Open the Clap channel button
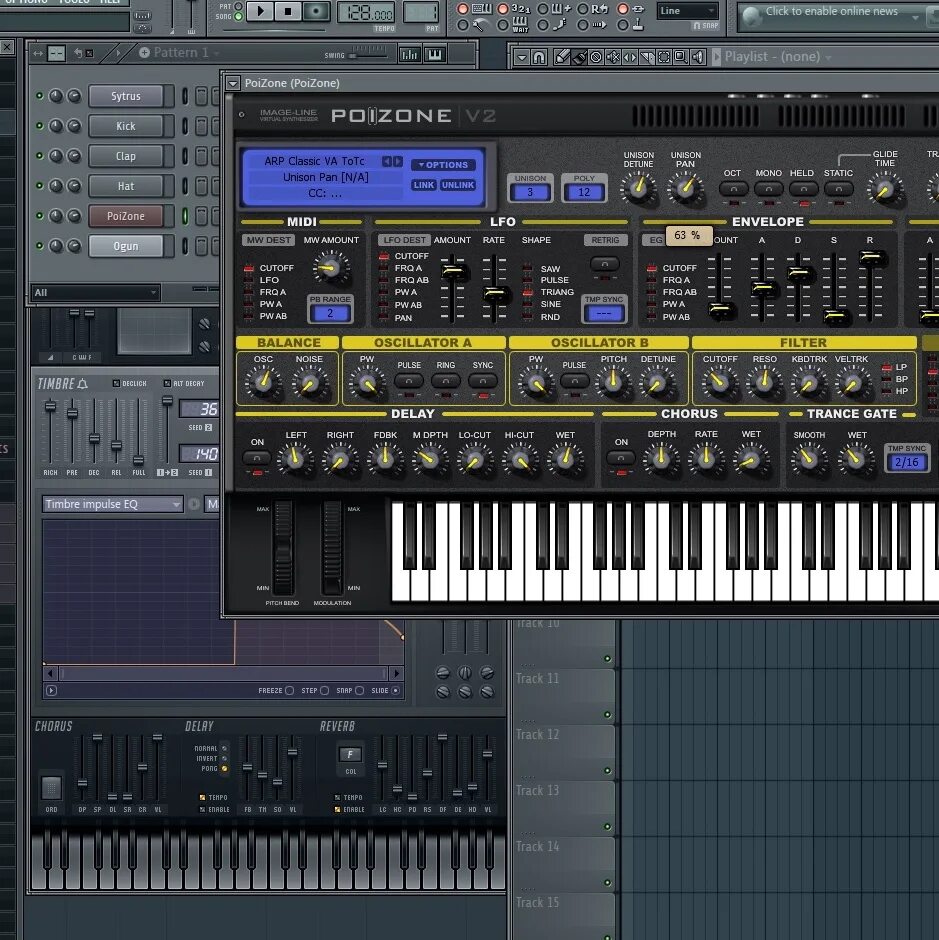 (x=126, y=156)
